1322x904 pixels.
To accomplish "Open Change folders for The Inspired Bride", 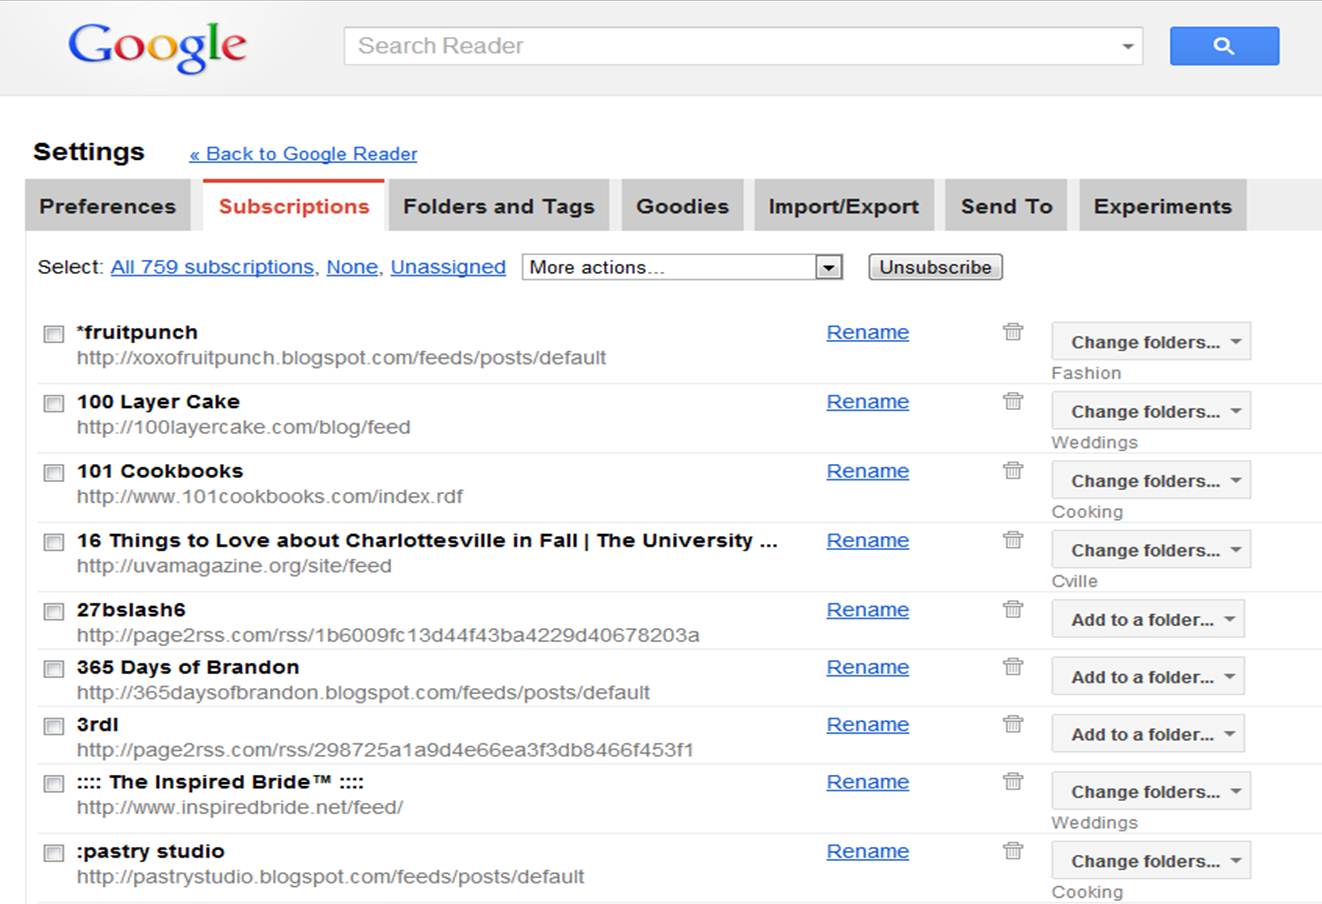I will 1151,791.
